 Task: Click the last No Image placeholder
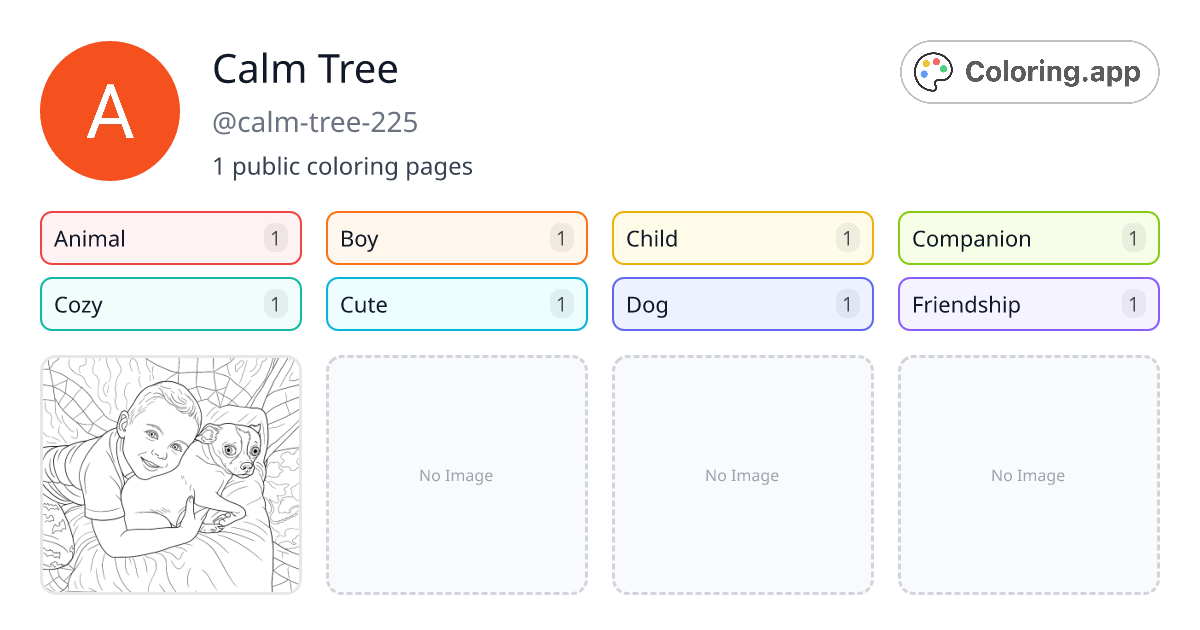1028,475
